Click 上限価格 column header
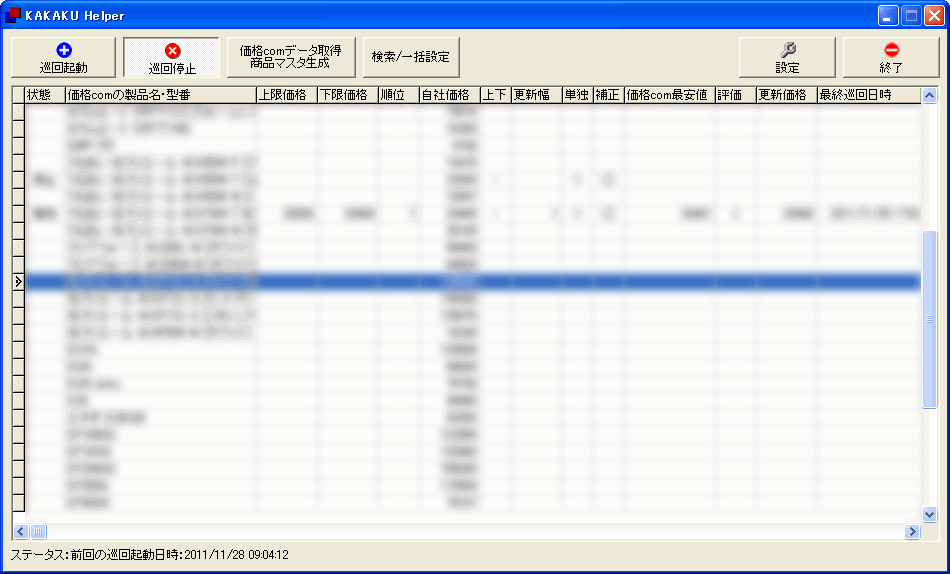The image size is (950, 574). (287, 95)
